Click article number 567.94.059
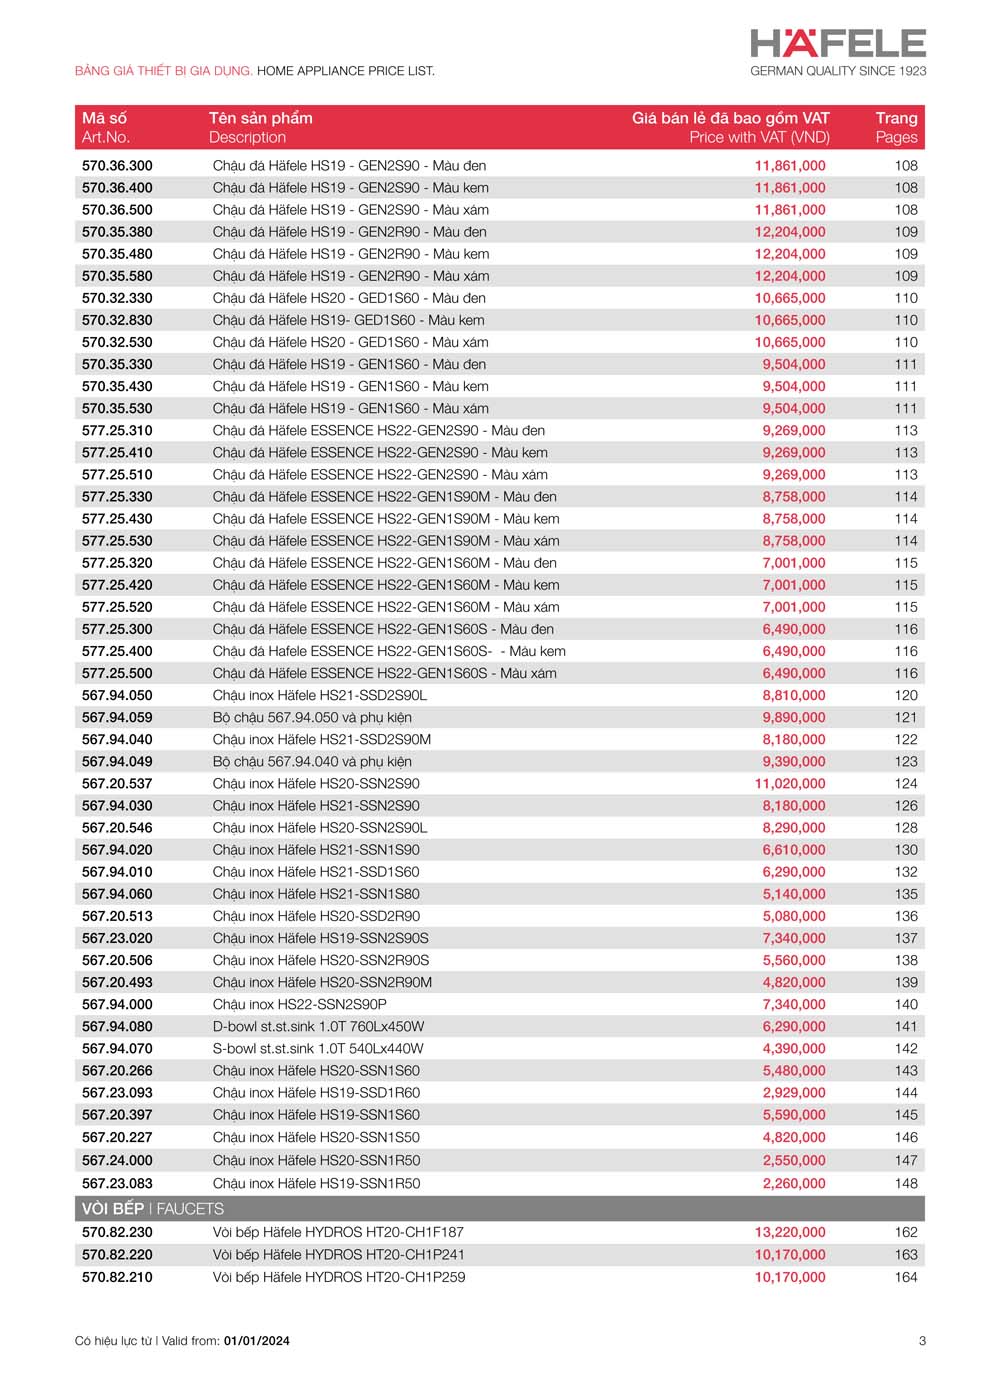 (x=117, y=718)
